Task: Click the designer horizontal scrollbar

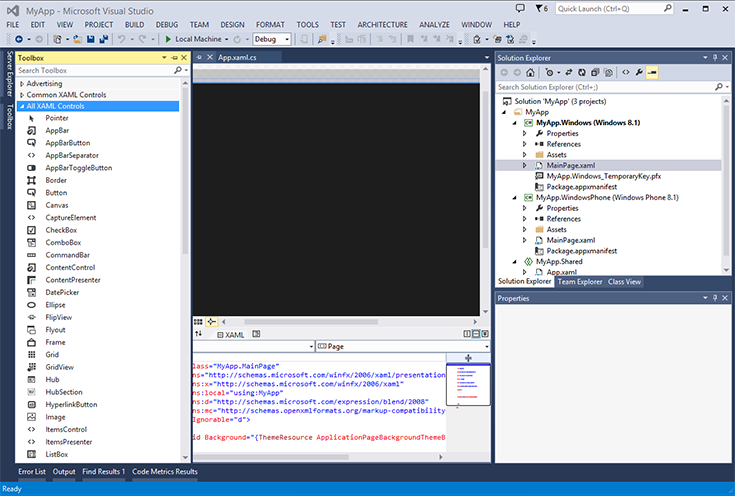Action: [x=311, y=322]
